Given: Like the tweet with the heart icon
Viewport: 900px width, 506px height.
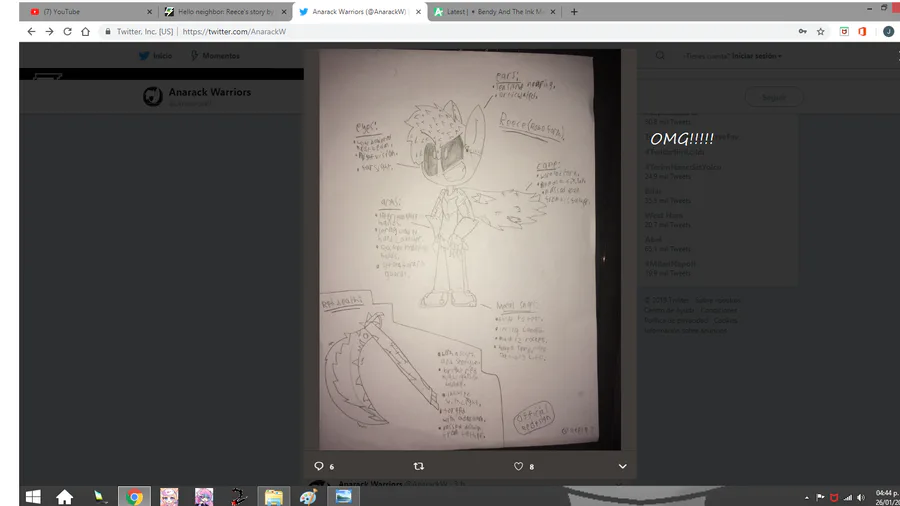Looking at the screenshot, I should click(518, 466).
